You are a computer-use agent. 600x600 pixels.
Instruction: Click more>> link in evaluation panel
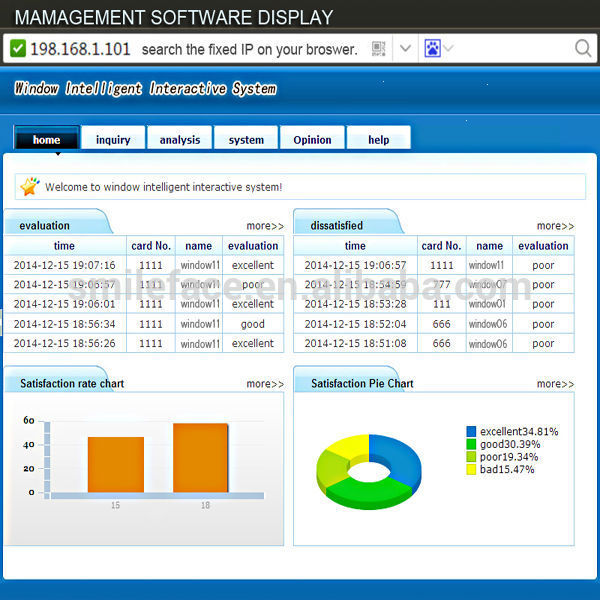(265, 226)
